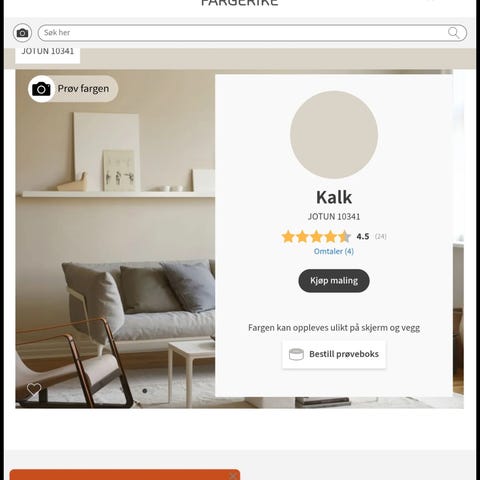Click the living room inspiration photo
This screenshot has height=480, width=480.
(115, 239)
